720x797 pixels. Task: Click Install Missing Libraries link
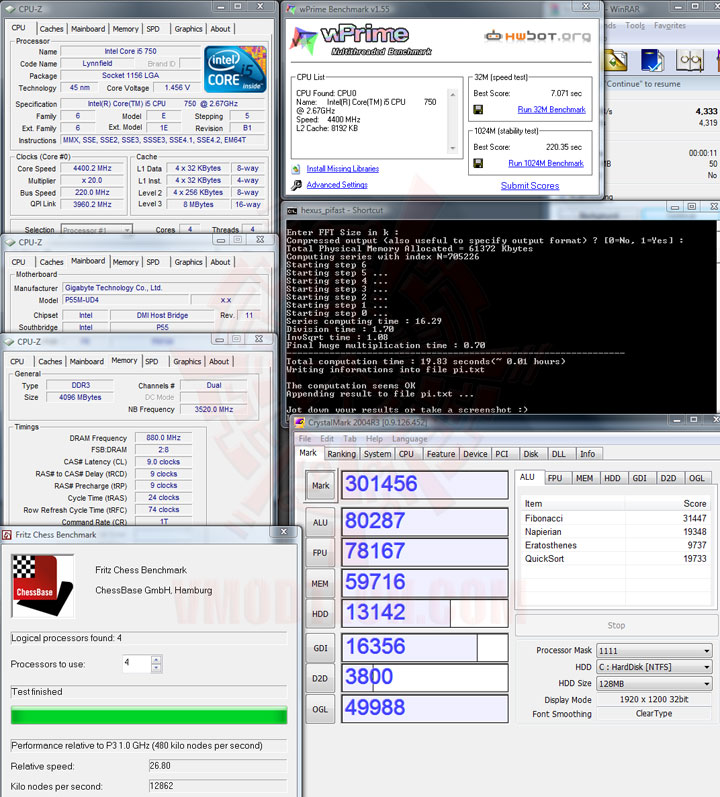(342, 169)
